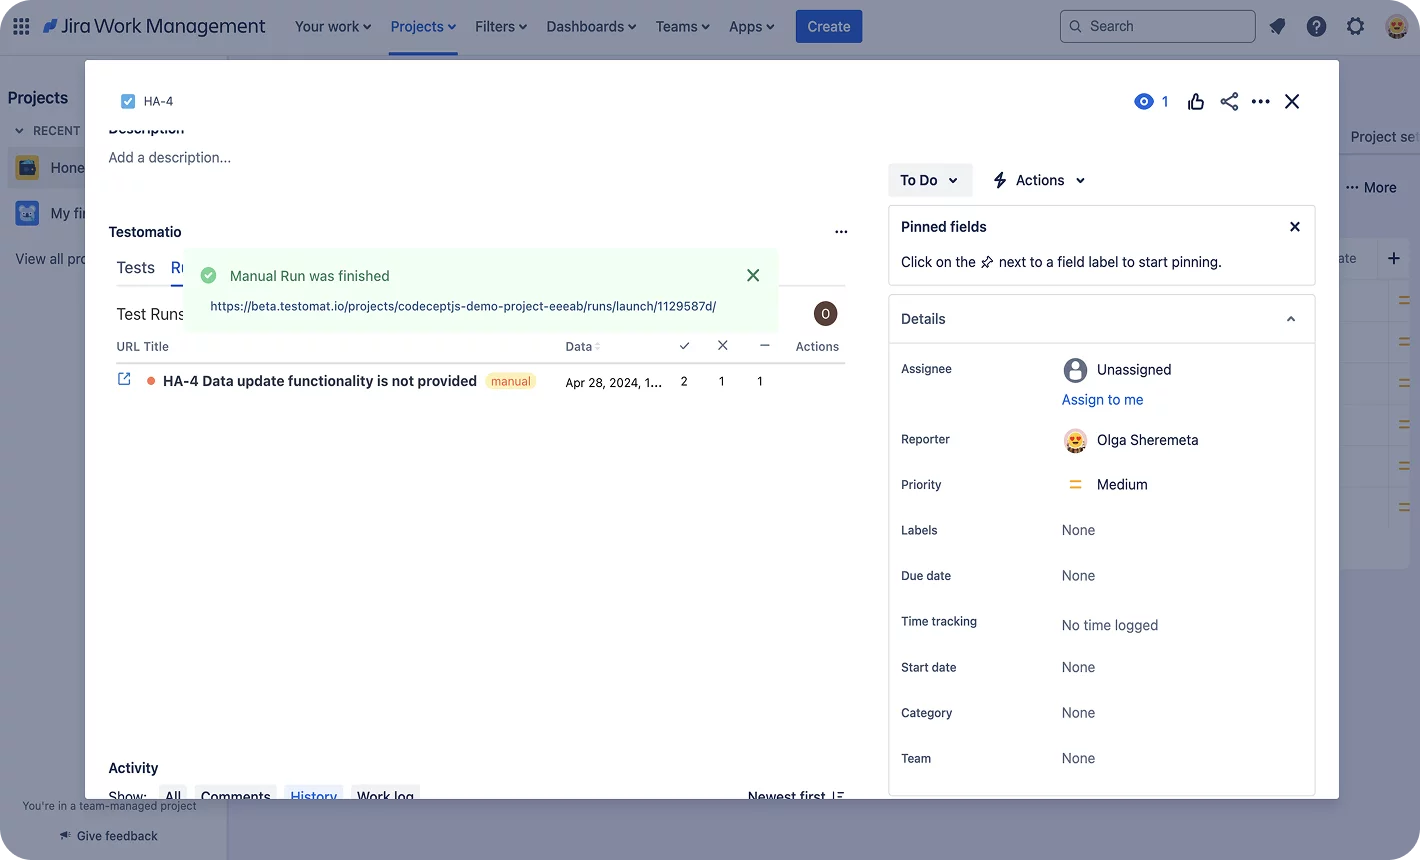Open the help question mark icon

(x=1316, y=27)
